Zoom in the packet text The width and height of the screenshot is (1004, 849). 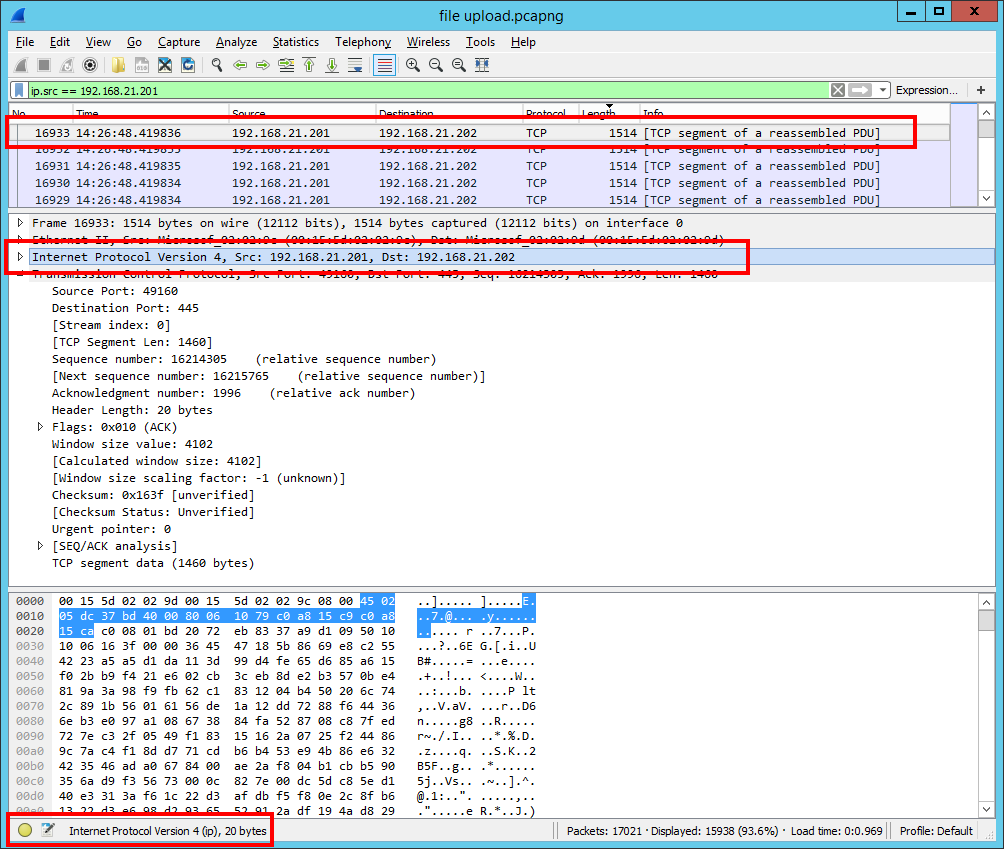(x=413, y=65)
